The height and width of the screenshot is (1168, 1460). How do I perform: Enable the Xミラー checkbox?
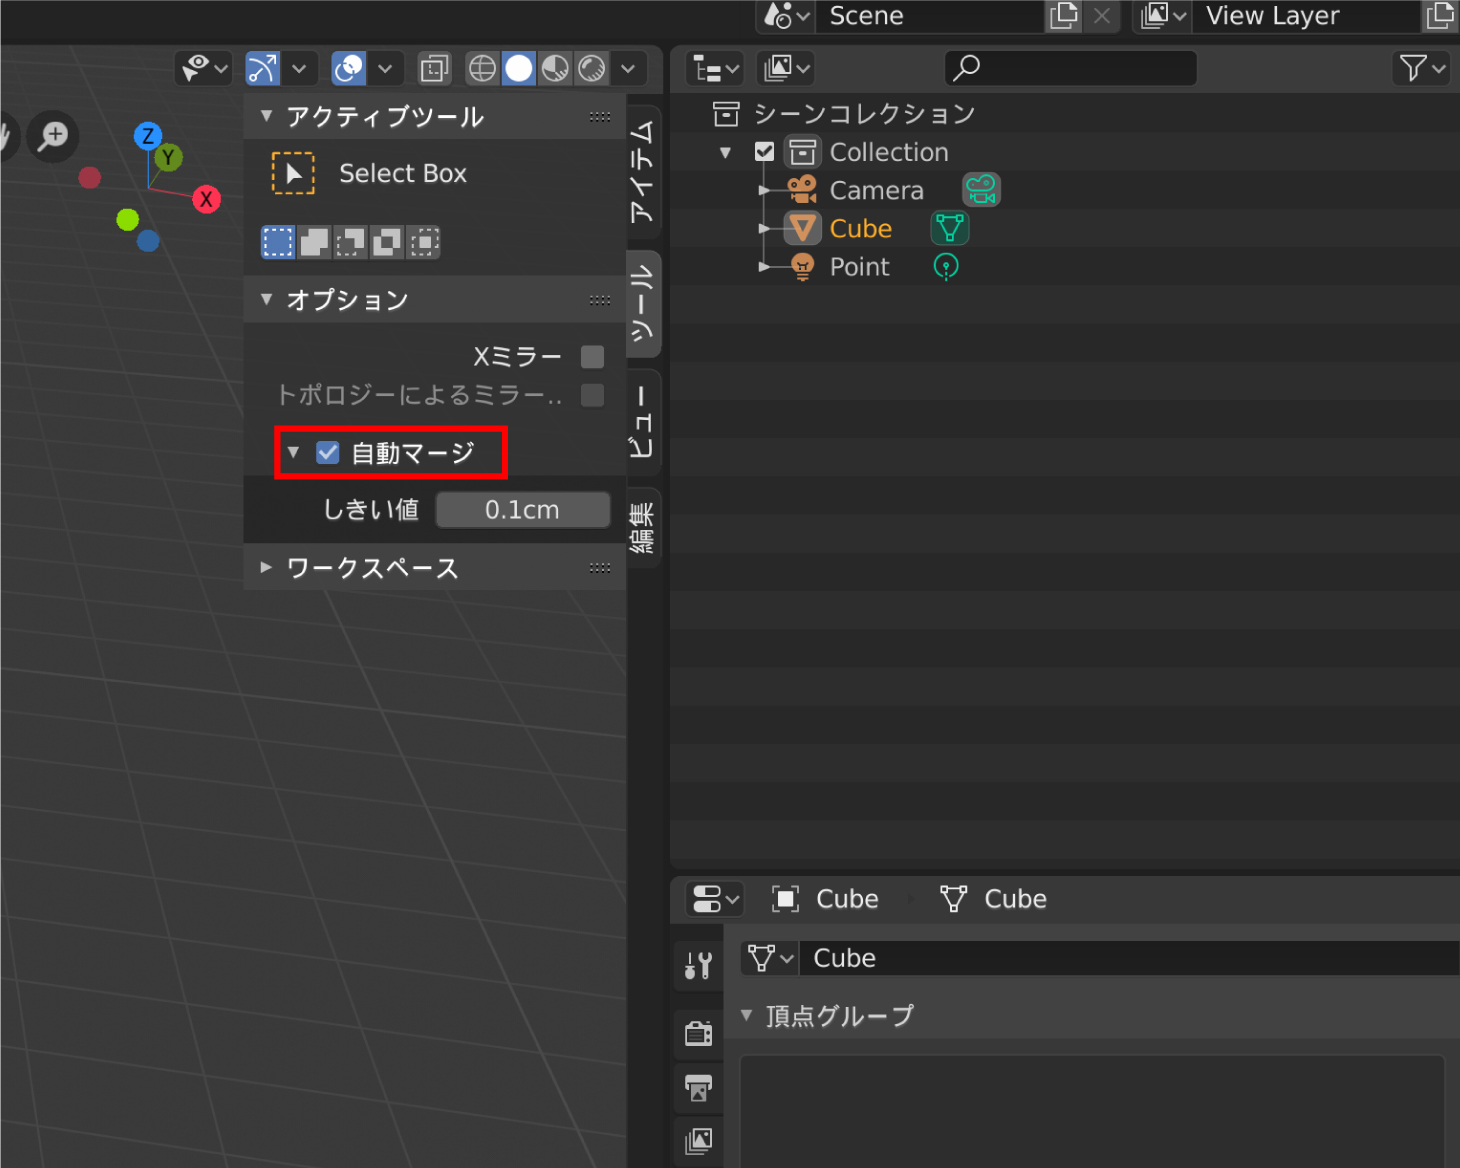click(592, 357)
